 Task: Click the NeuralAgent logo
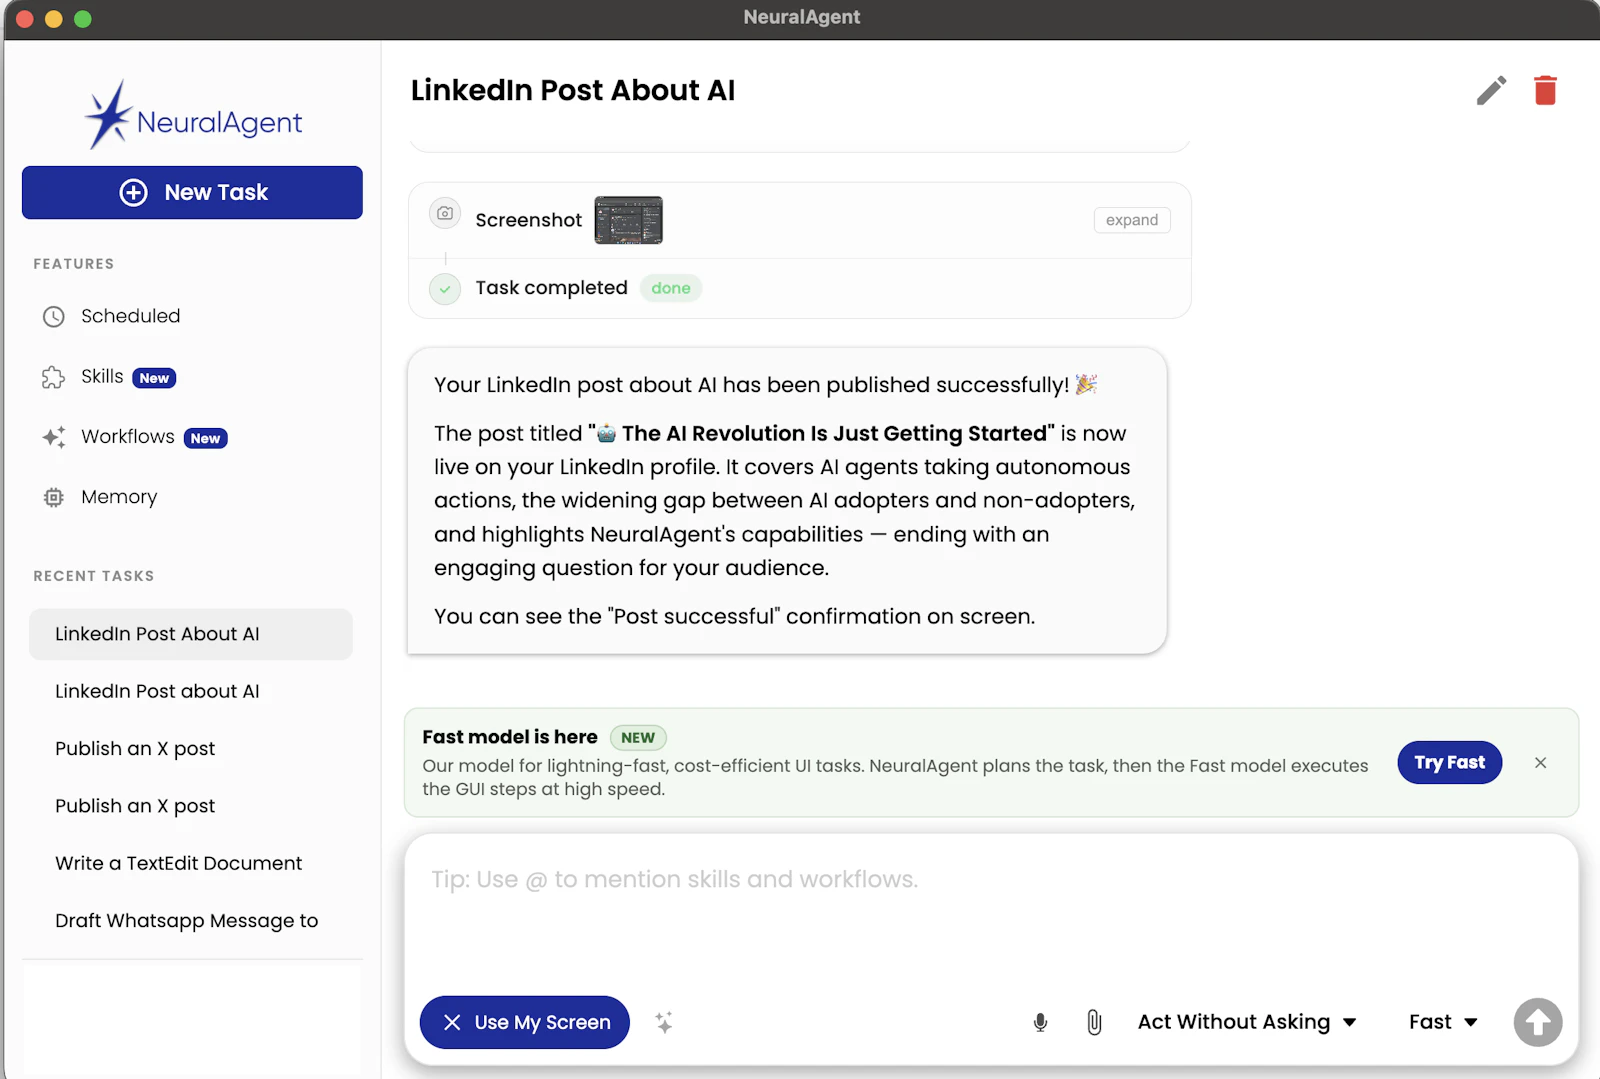point(194,116)
